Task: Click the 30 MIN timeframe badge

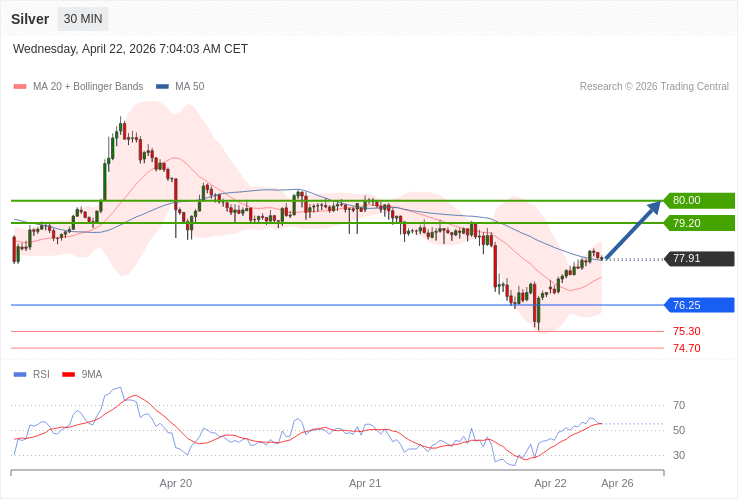Action: click(83, 19)
